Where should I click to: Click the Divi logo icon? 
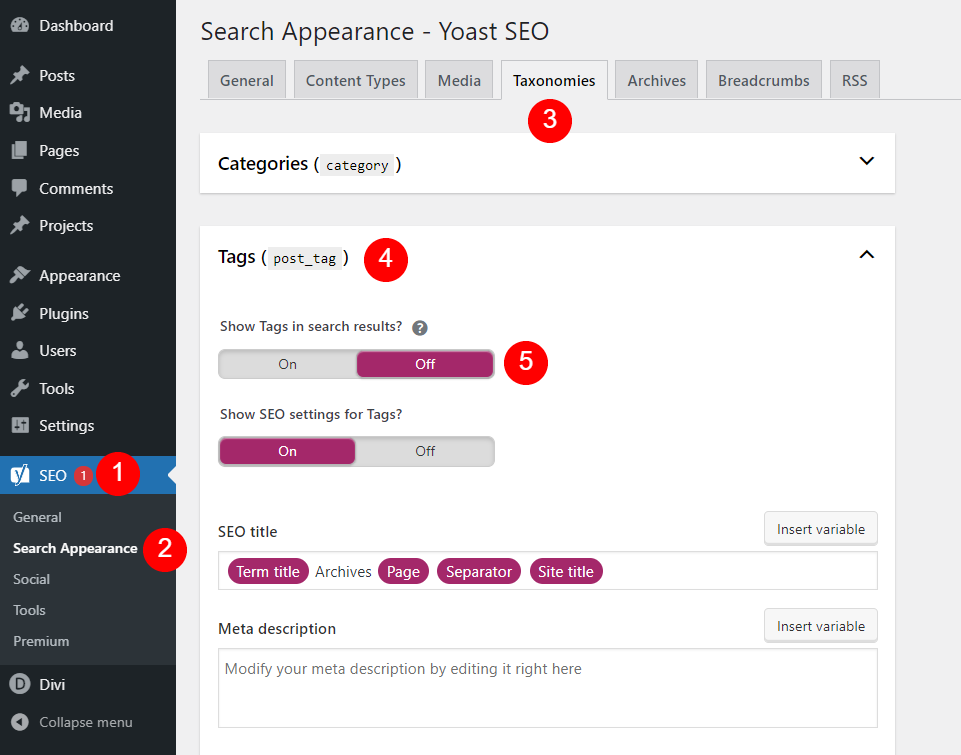[x=20, y=684]
